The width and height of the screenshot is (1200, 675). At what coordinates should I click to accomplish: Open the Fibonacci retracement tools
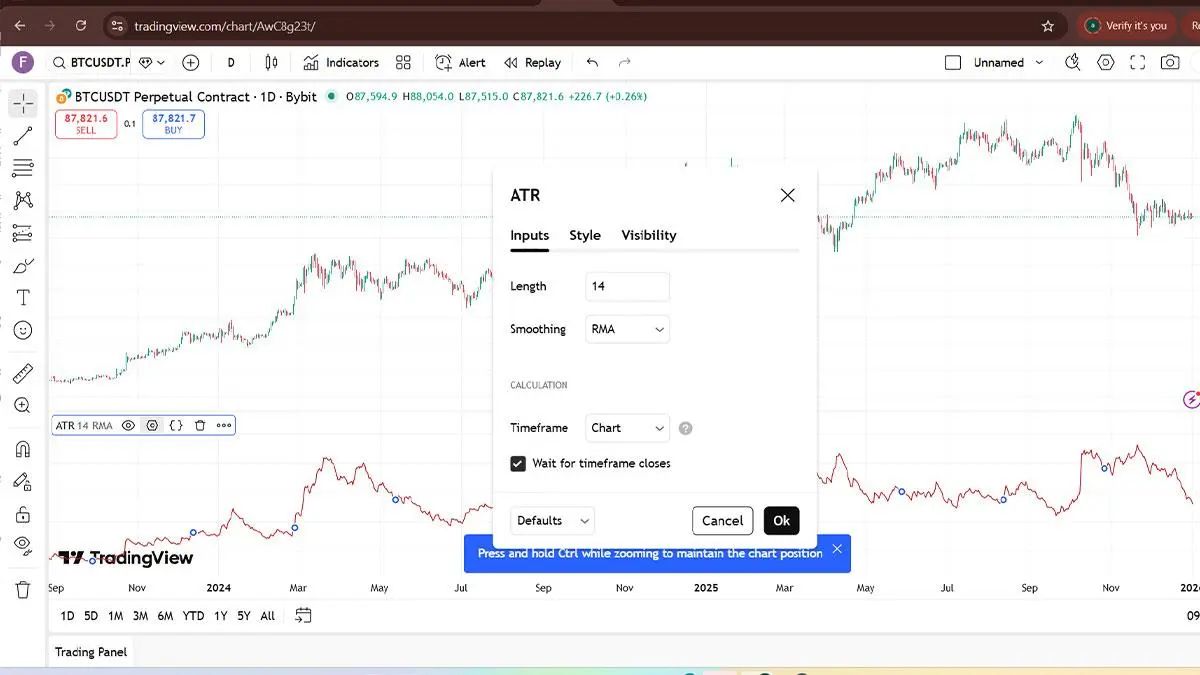point(23,168)
